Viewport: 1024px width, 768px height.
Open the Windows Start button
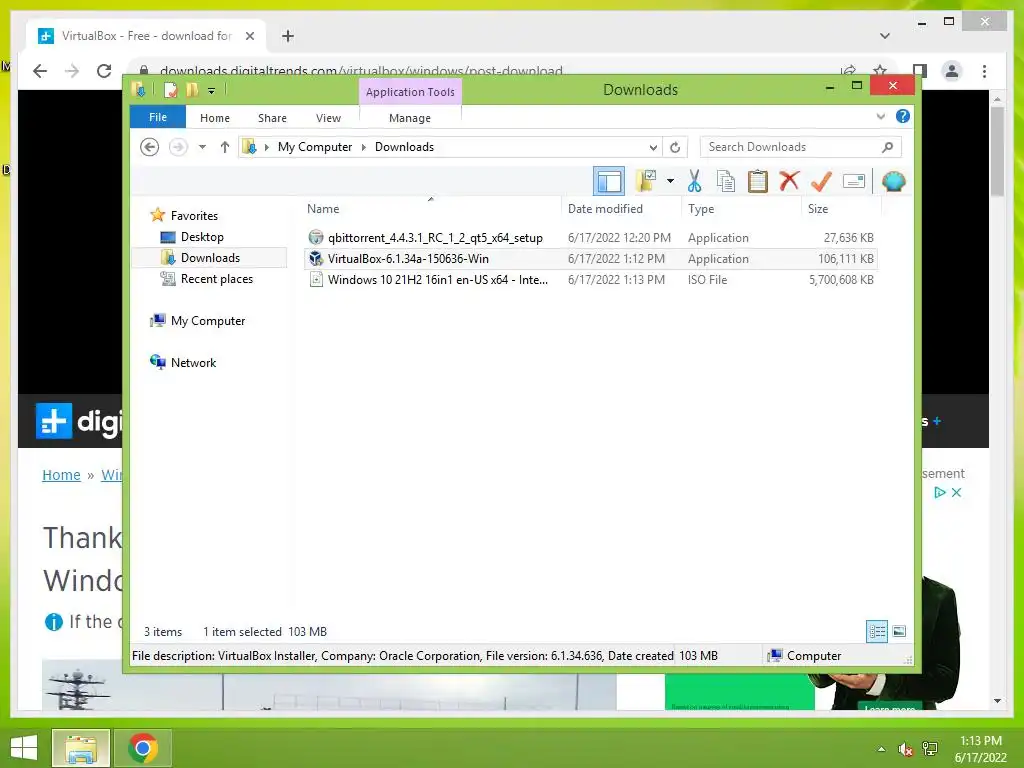24,748
